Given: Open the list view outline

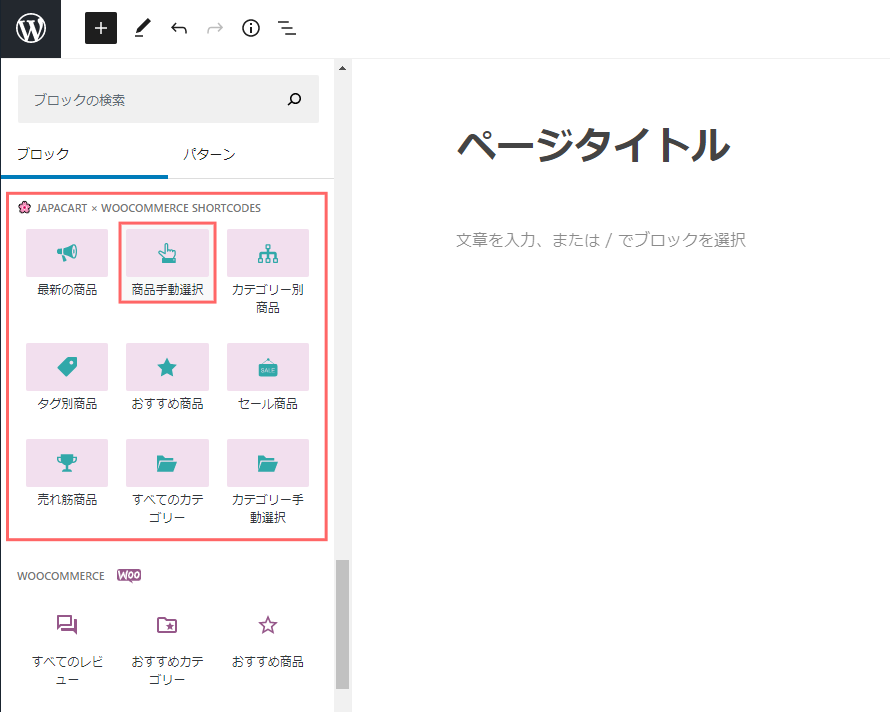Looking at the screenshot, I should (287, 28).
